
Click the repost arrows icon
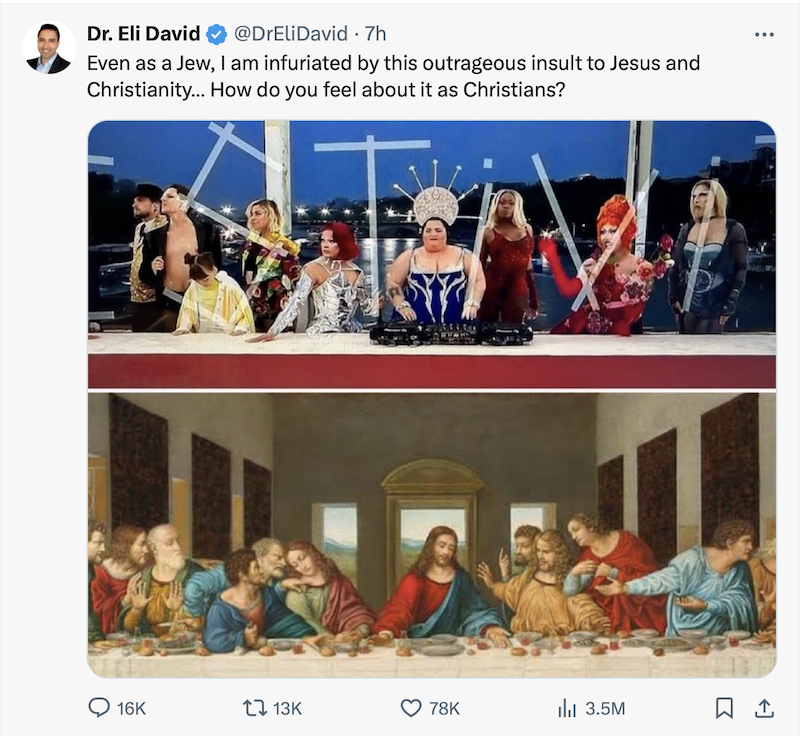(254, 708)
